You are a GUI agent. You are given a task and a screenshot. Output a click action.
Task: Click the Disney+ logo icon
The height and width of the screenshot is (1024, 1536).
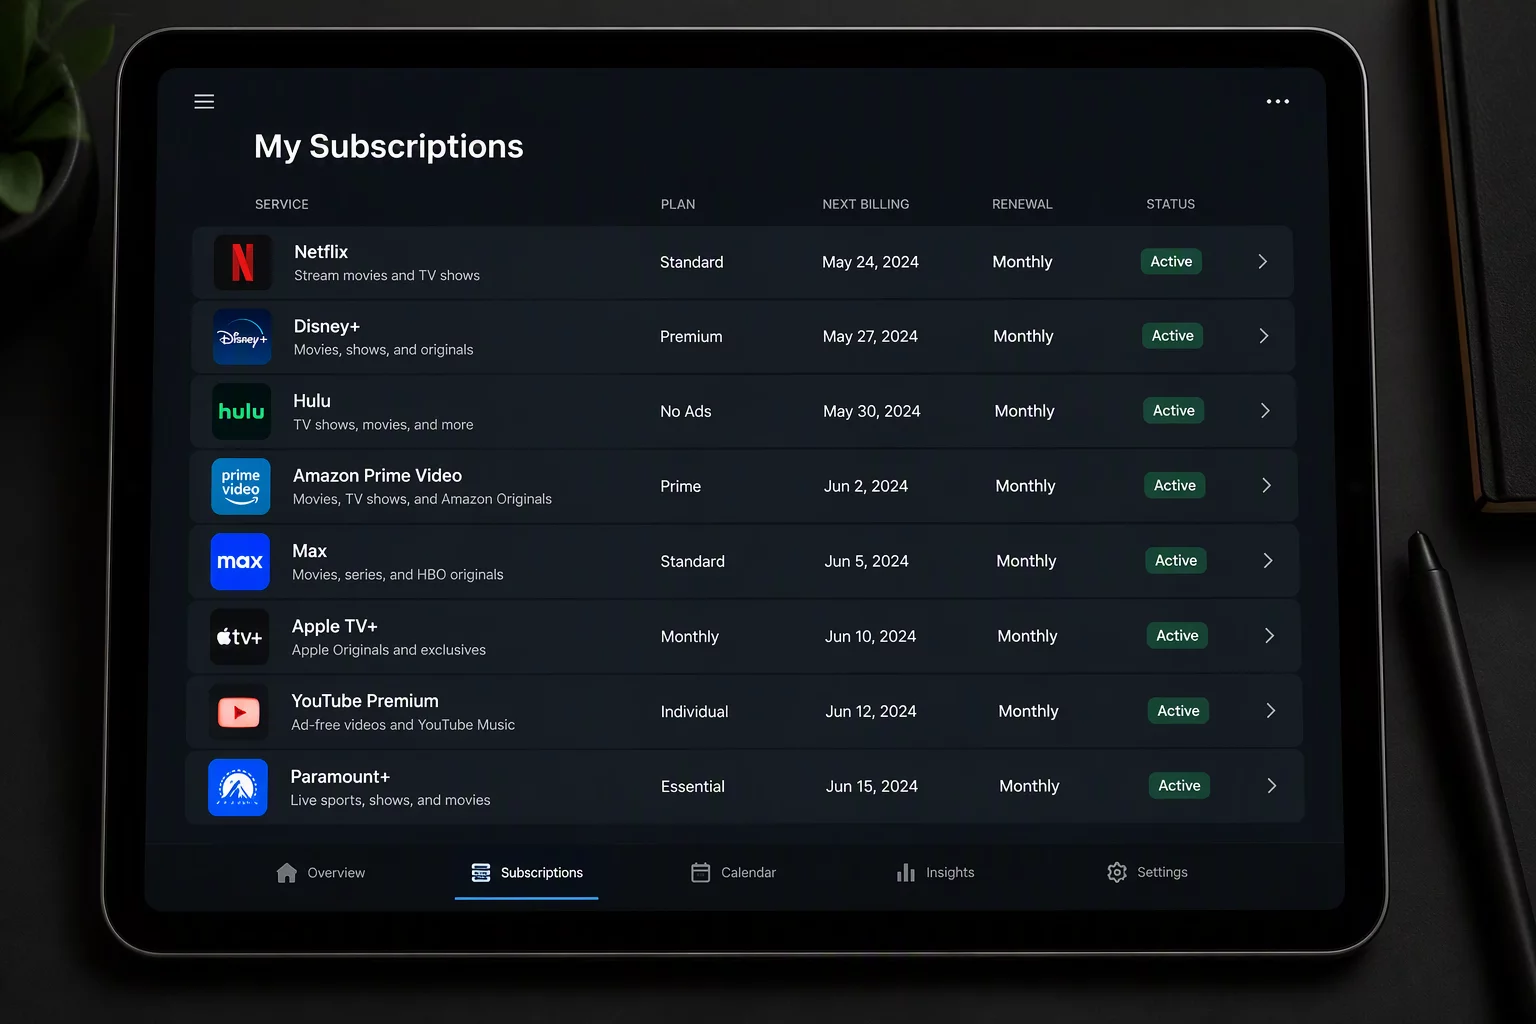click(242, 337)
